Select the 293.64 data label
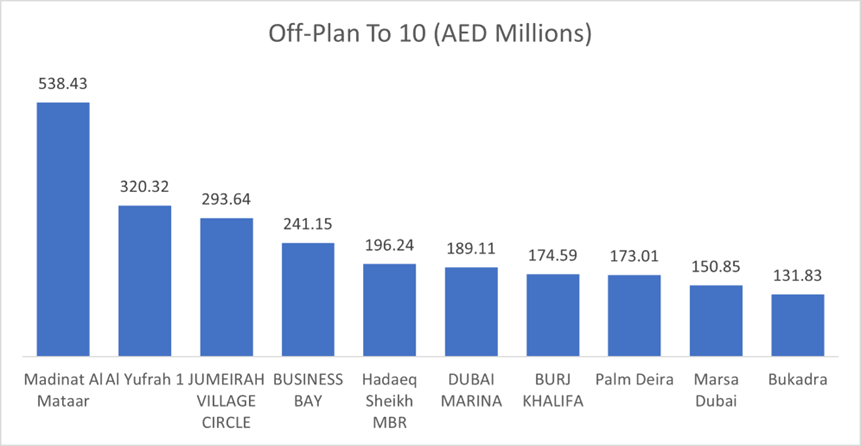 tap(226, 201)
